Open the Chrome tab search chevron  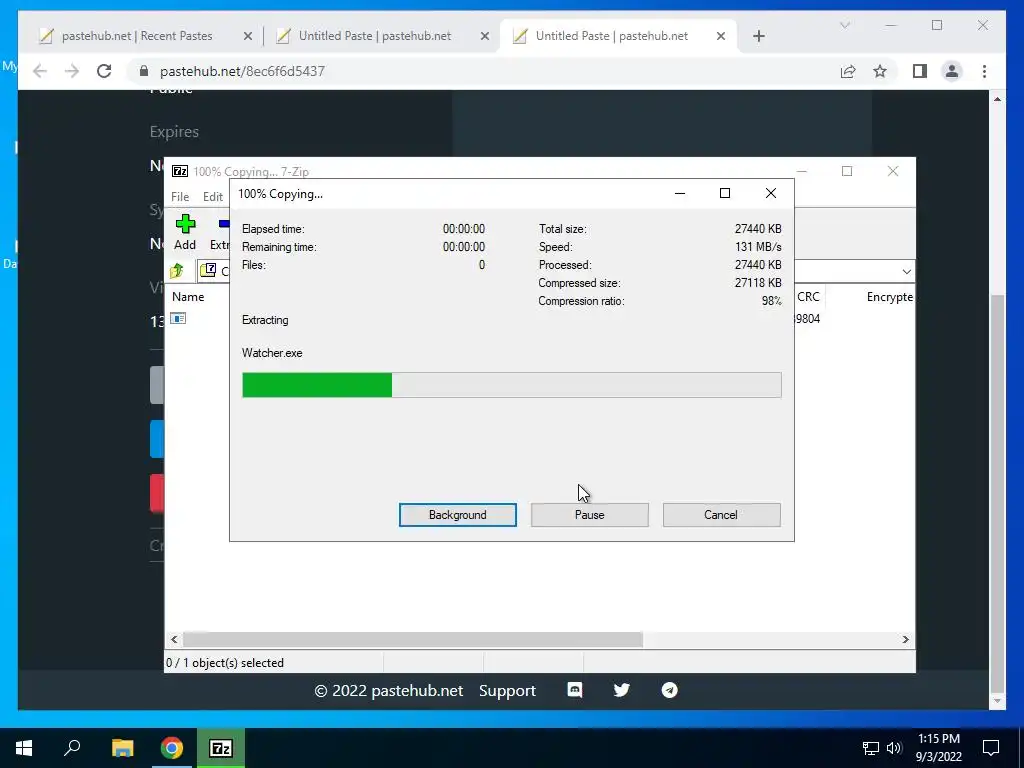844,25
